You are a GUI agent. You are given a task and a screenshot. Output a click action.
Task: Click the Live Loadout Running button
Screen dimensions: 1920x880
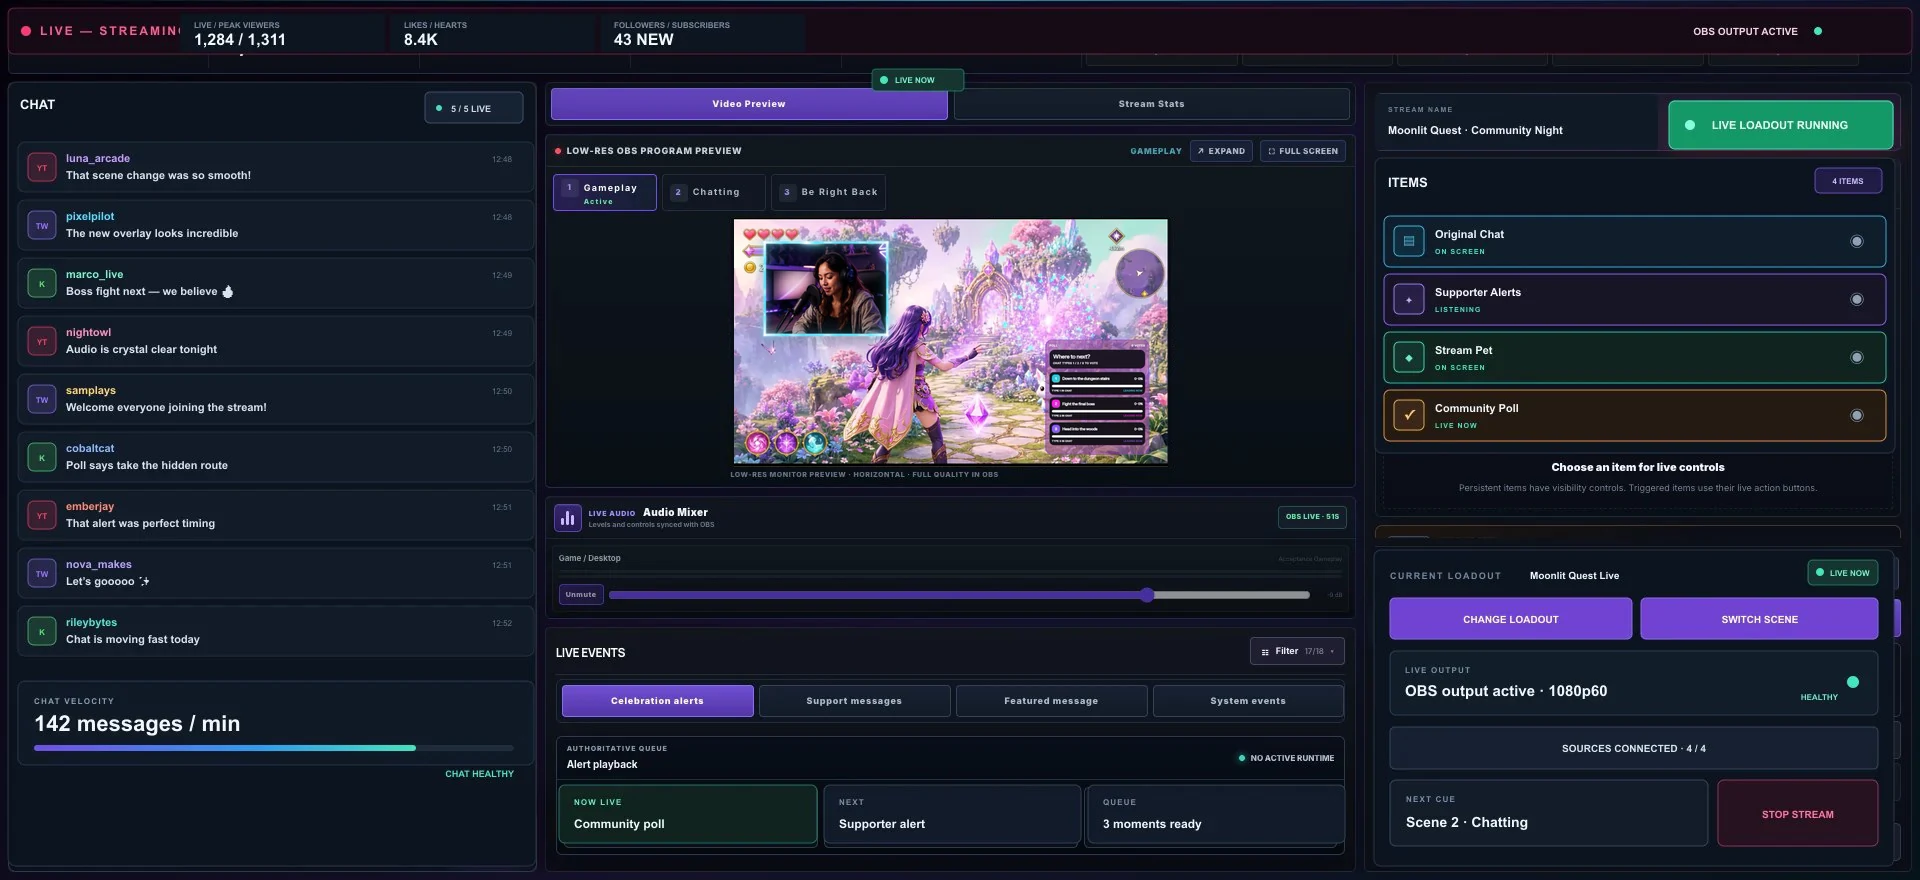click(1780, 125)
